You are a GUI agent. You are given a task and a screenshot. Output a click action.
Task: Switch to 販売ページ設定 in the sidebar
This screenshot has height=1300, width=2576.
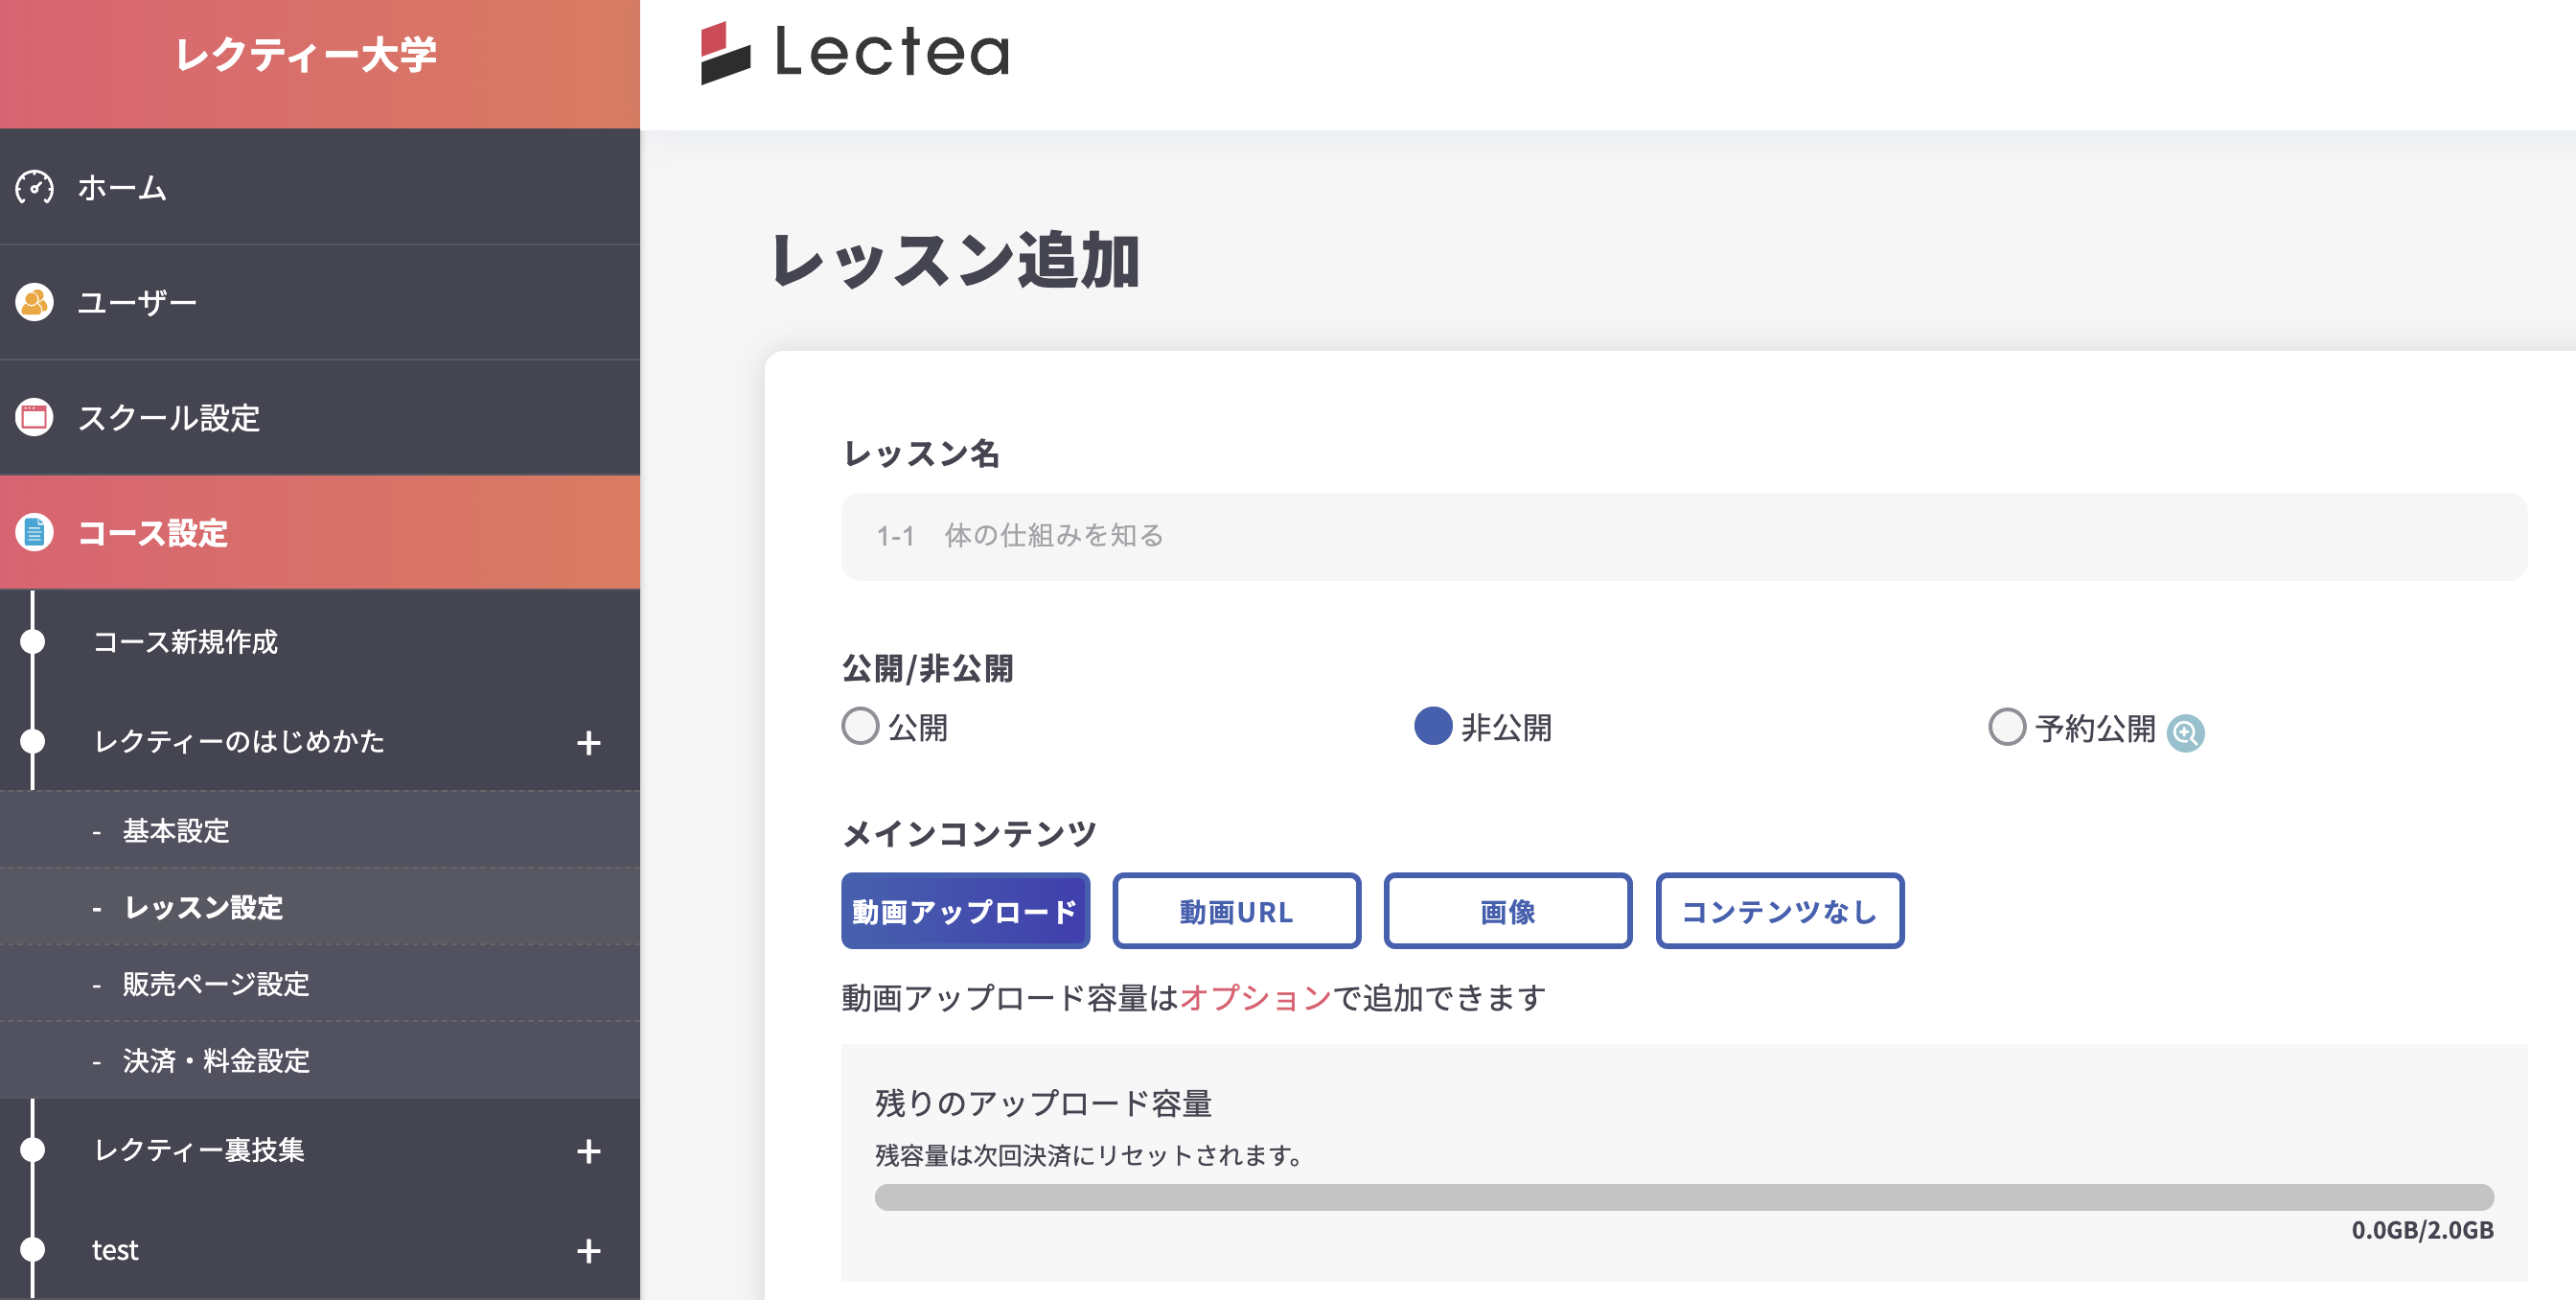pyautogui.click(x=215, y=984)
